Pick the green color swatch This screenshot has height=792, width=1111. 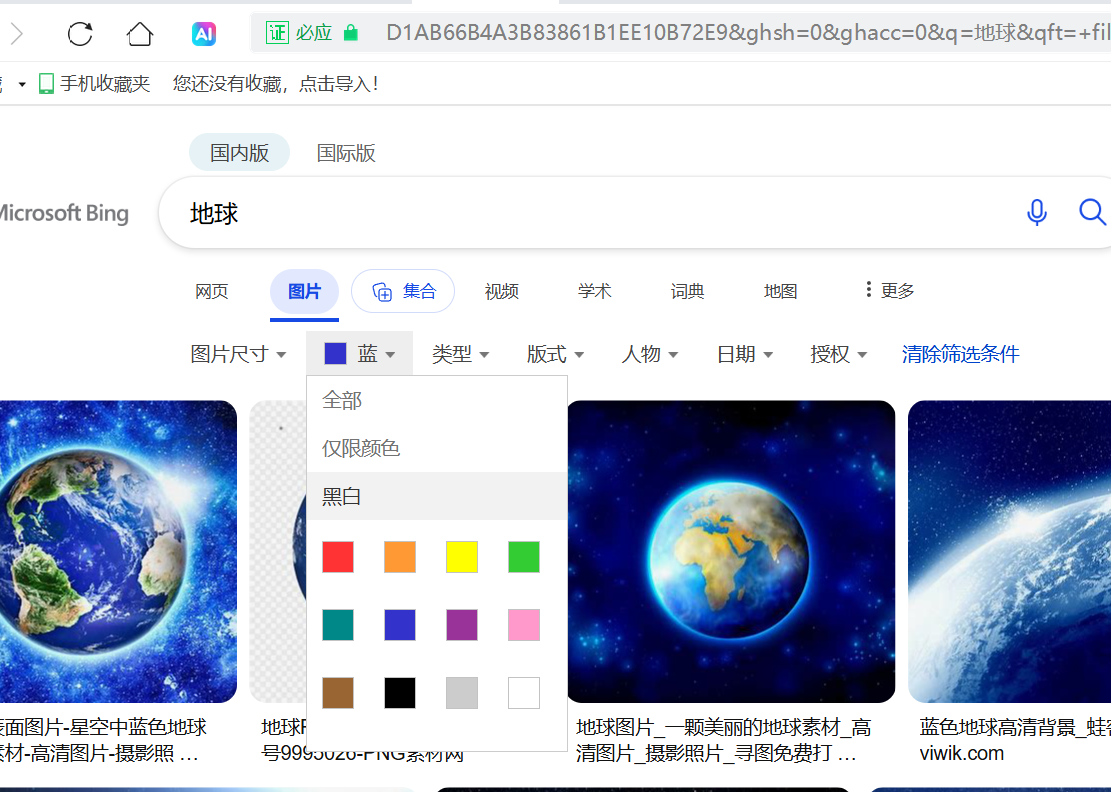coord(524,557)
